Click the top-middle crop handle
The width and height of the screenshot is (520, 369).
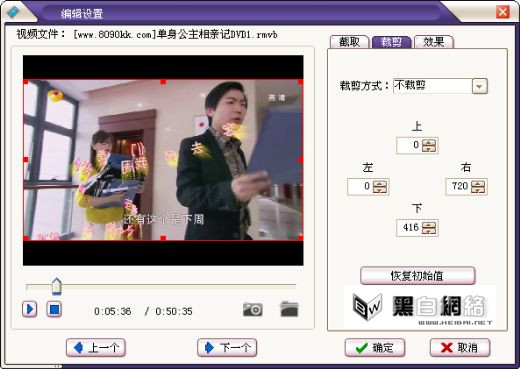click(x=163, y=81)
